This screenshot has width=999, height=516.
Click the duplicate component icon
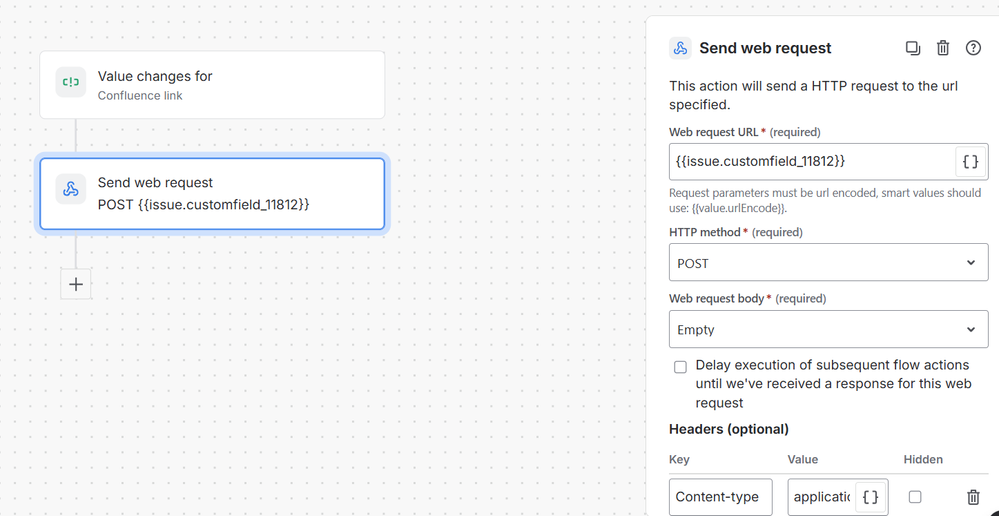[913, 48]
